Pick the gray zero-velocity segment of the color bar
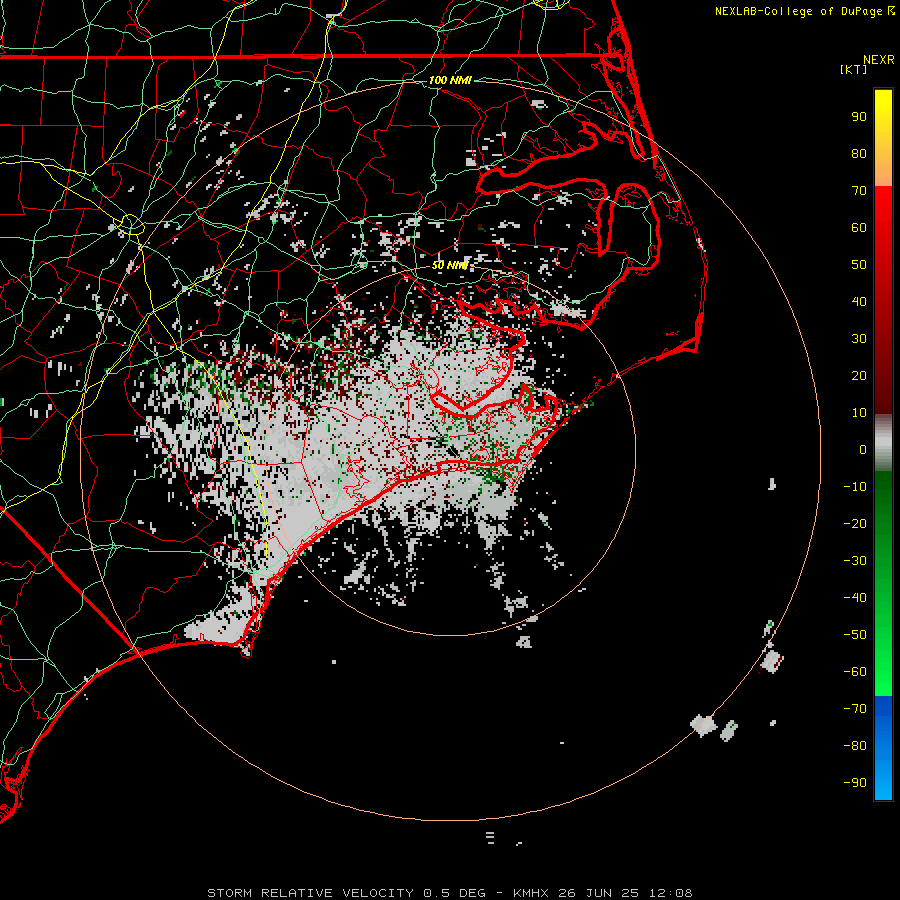 click(x=883, y=443)
